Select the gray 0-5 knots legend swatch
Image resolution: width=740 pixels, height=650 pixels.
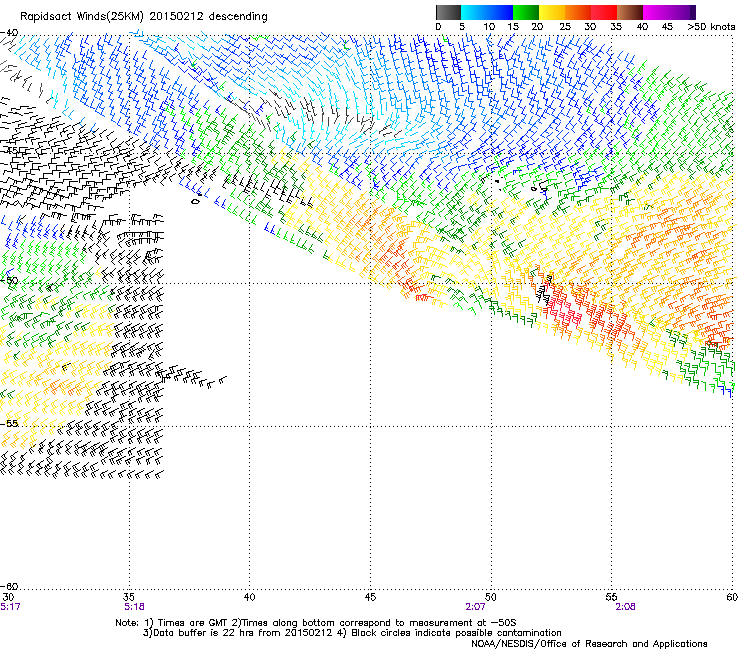coord(448,12)
